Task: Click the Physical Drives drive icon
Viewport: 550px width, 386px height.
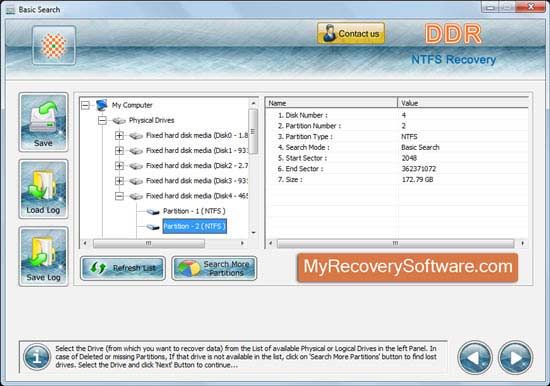Action: (119, 121)
